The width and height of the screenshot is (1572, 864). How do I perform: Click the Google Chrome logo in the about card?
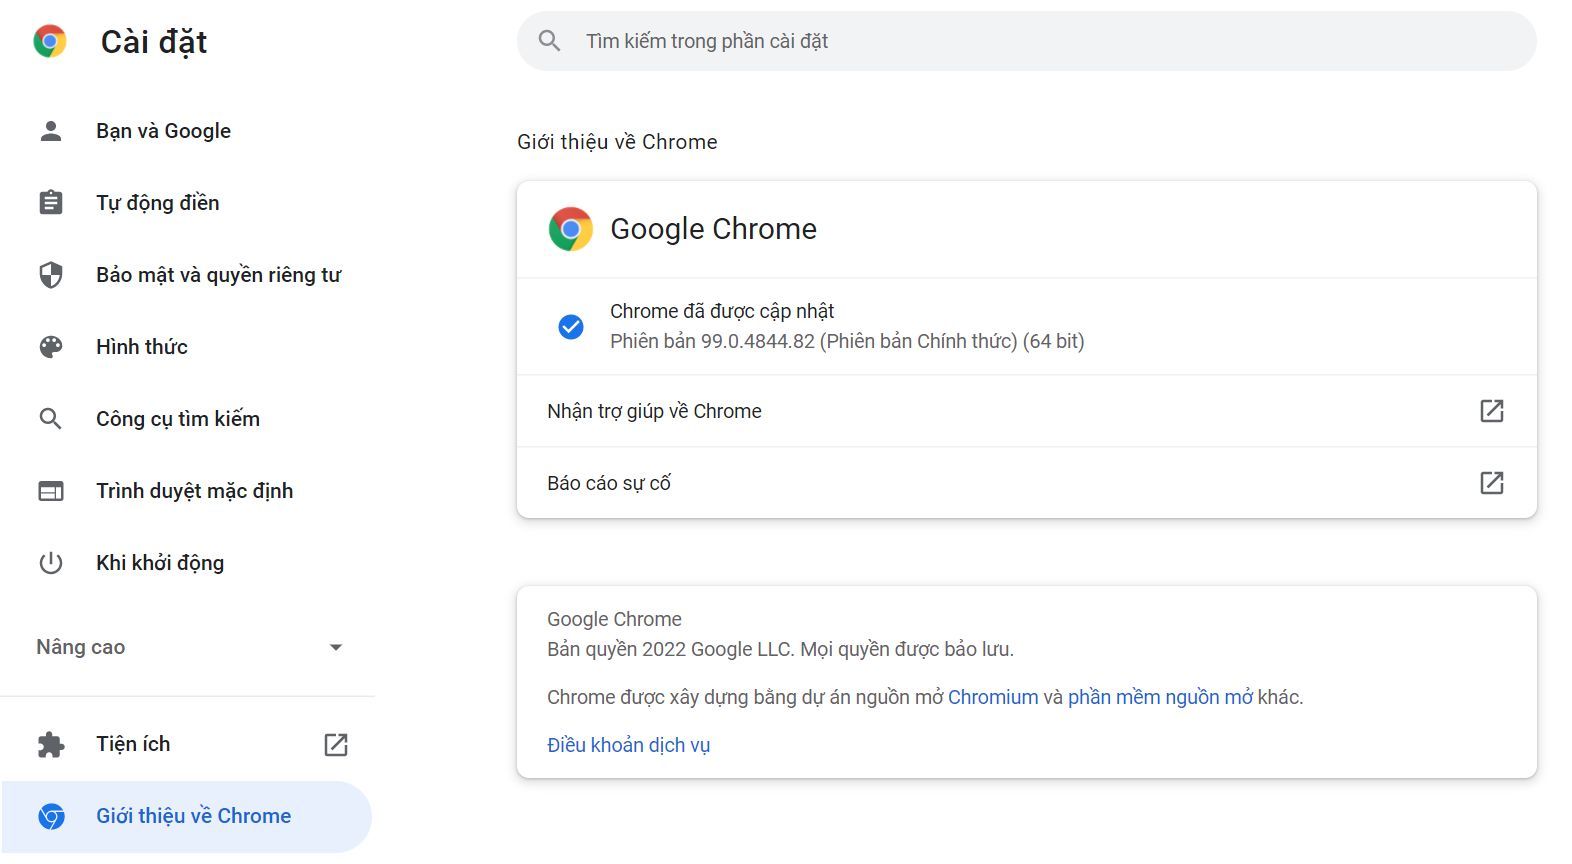tap(571, 229)
